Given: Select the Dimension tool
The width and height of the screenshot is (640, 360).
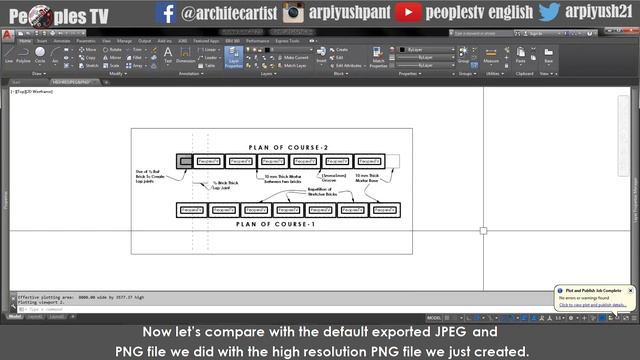Looking at the screenshot, I should coord(185,55).
